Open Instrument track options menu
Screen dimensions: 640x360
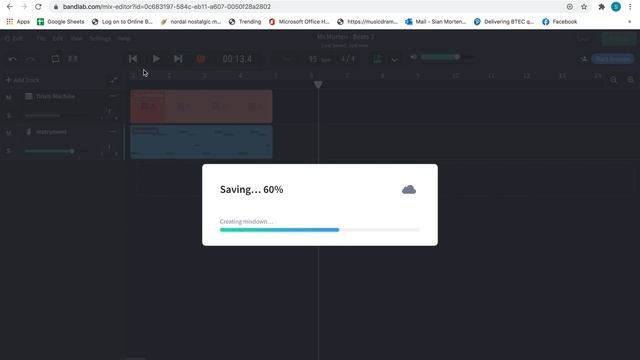coord(113,132)
